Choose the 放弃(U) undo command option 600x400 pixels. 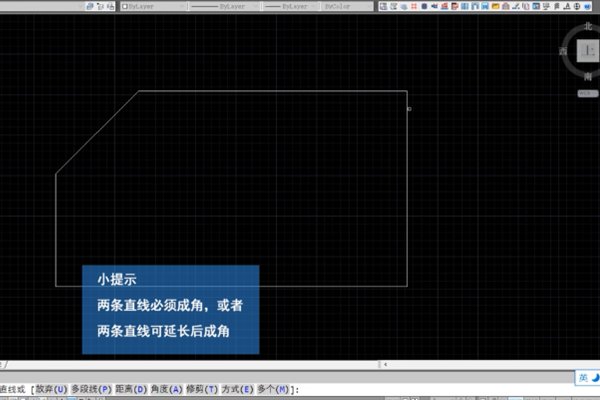pyautogui.click(x=51, y=389)
